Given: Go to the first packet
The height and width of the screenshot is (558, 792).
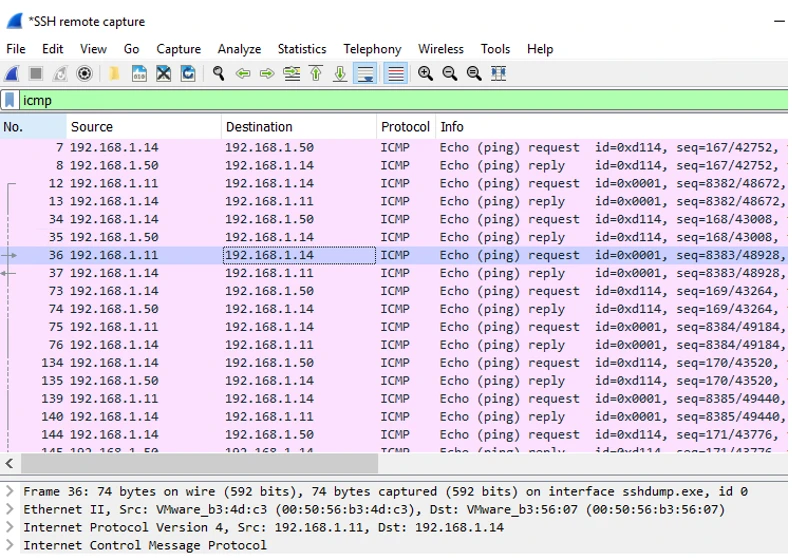Looking at the screenshot, I should [x=316, y=74].
